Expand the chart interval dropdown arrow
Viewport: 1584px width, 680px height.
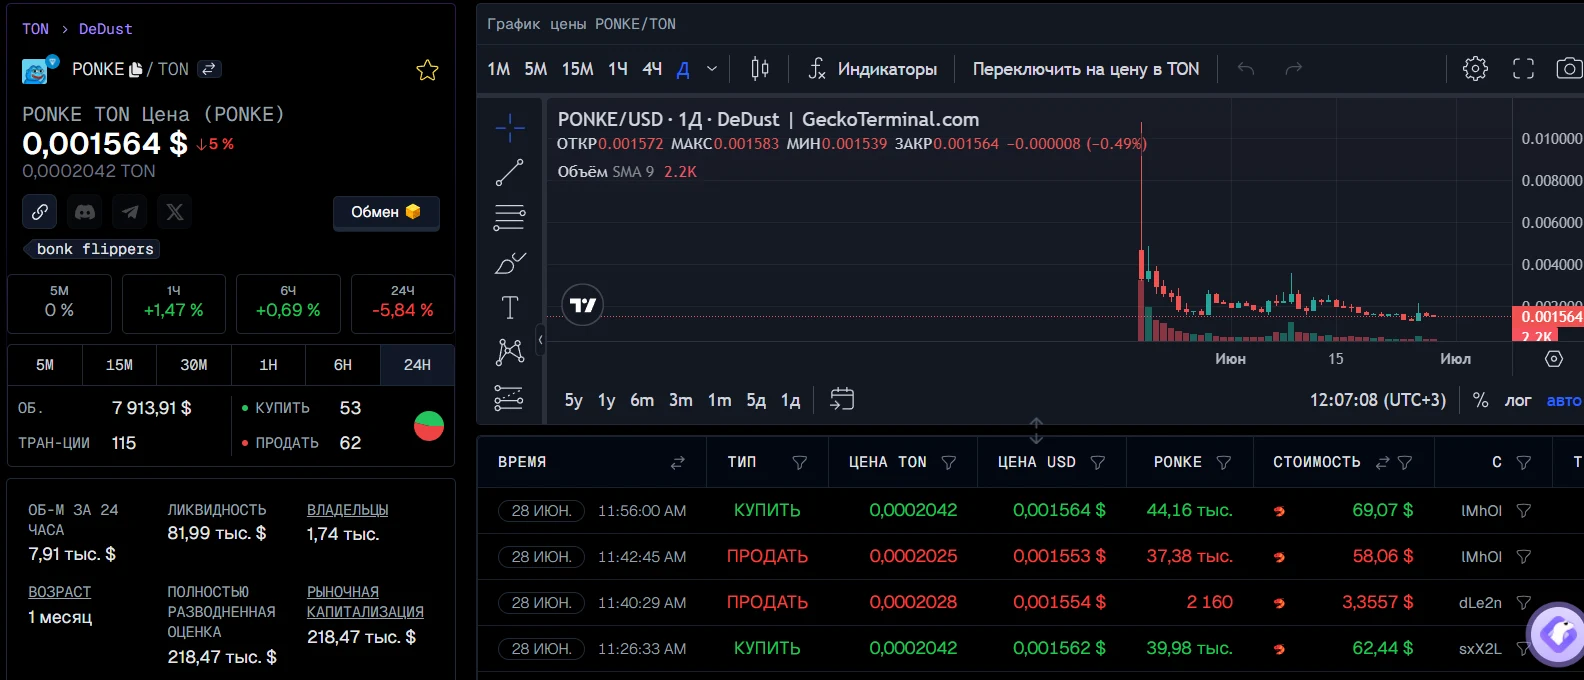pos(712,69)
